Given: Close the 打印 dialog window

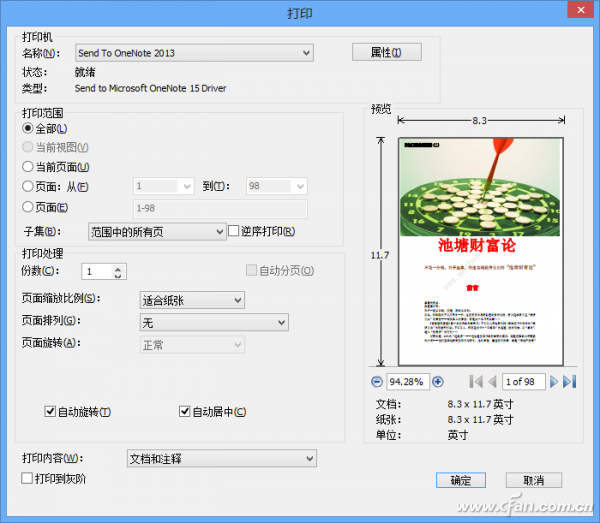Looking at the screenshot, I should click(x=575, y=12).
